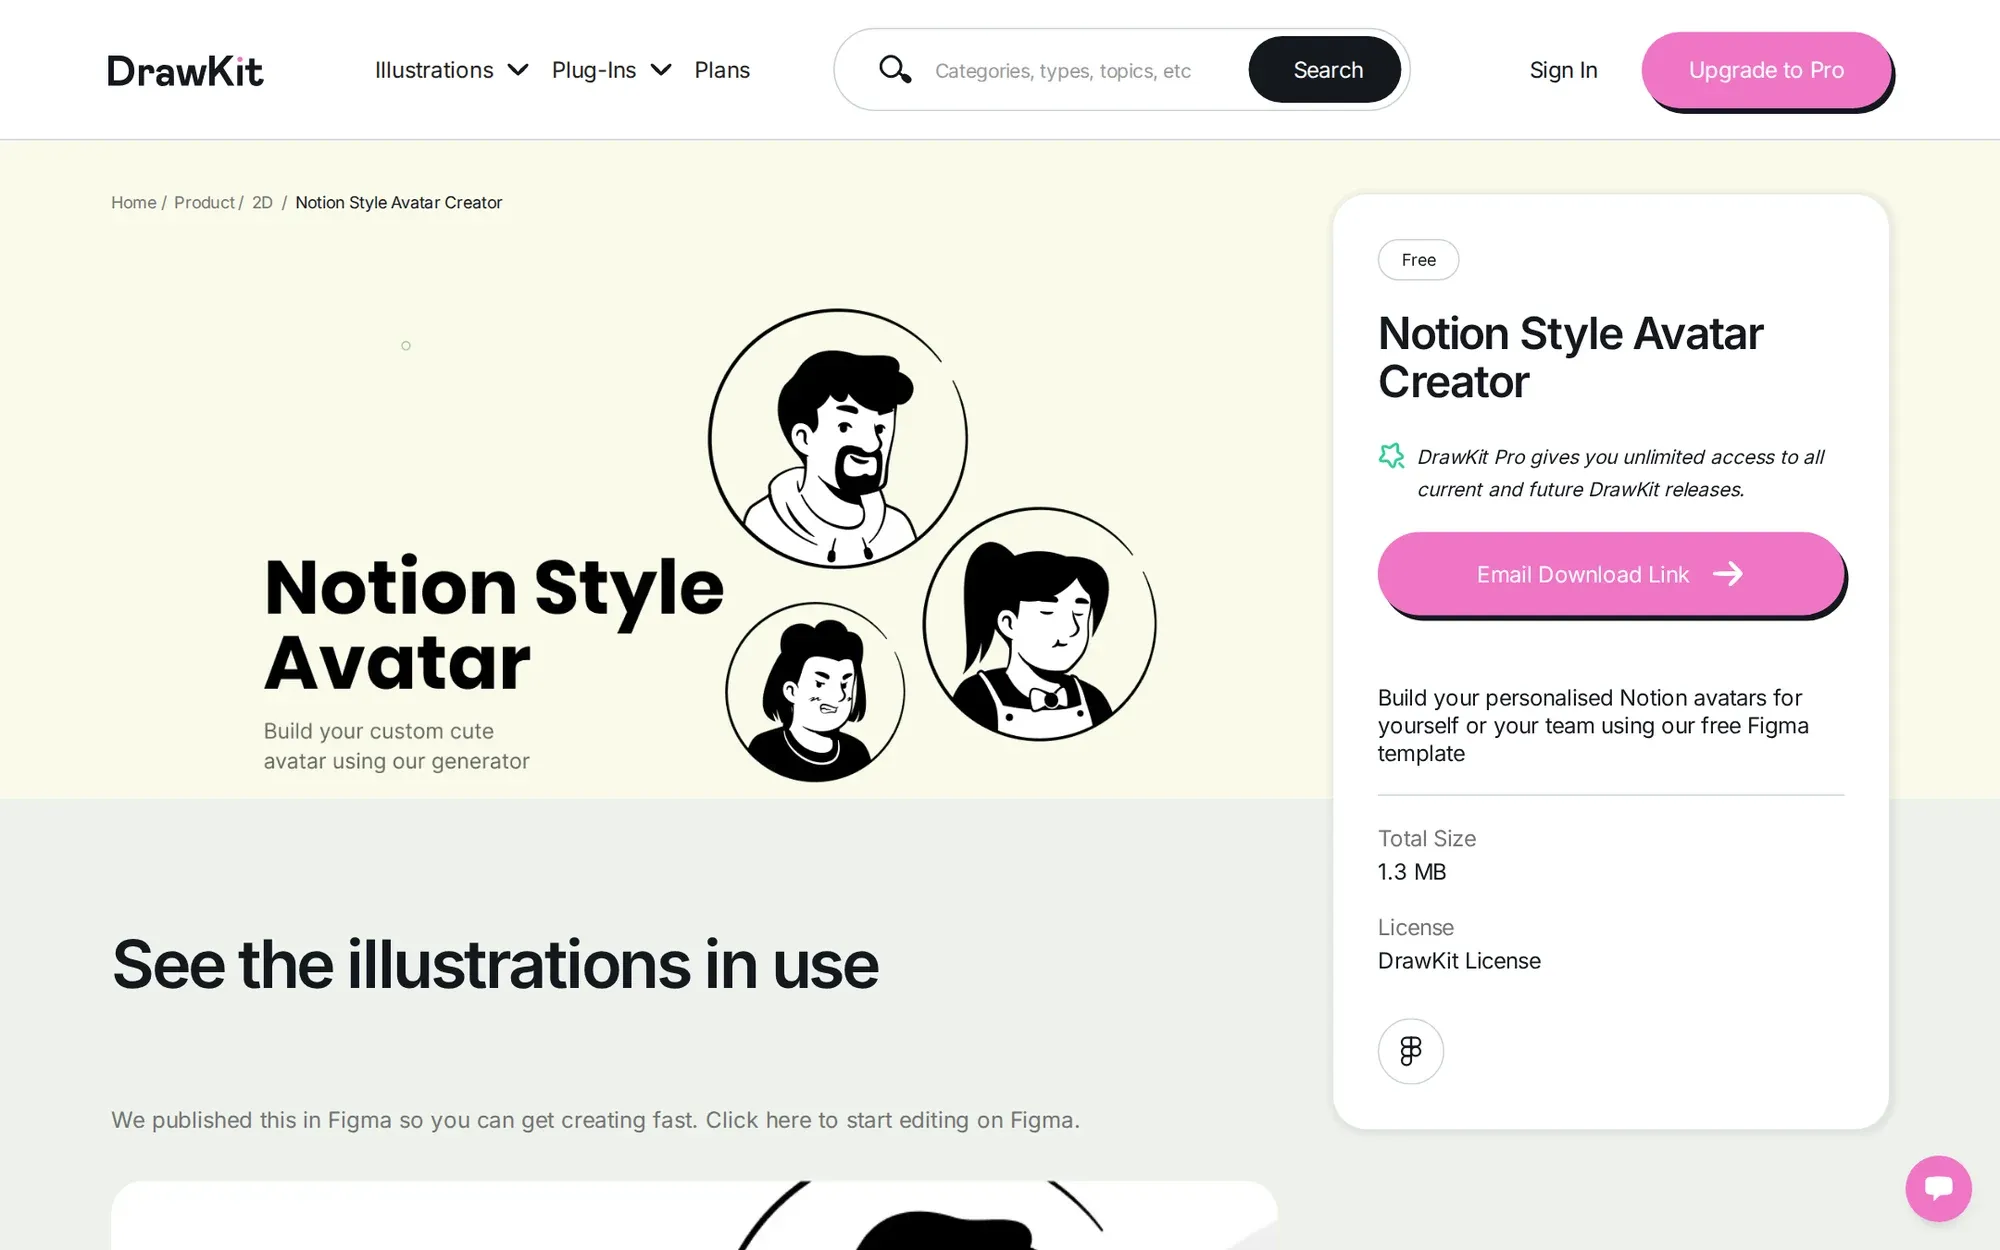Click the black Search button

[x=1327, y=70]
